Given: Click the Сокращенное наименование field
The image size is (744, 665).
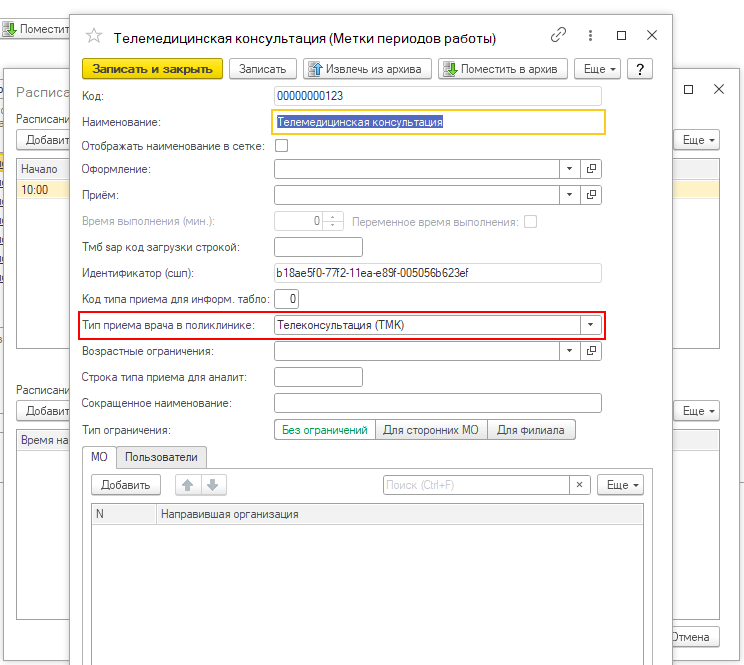Looking at the screenshot, I should (438, 403).
